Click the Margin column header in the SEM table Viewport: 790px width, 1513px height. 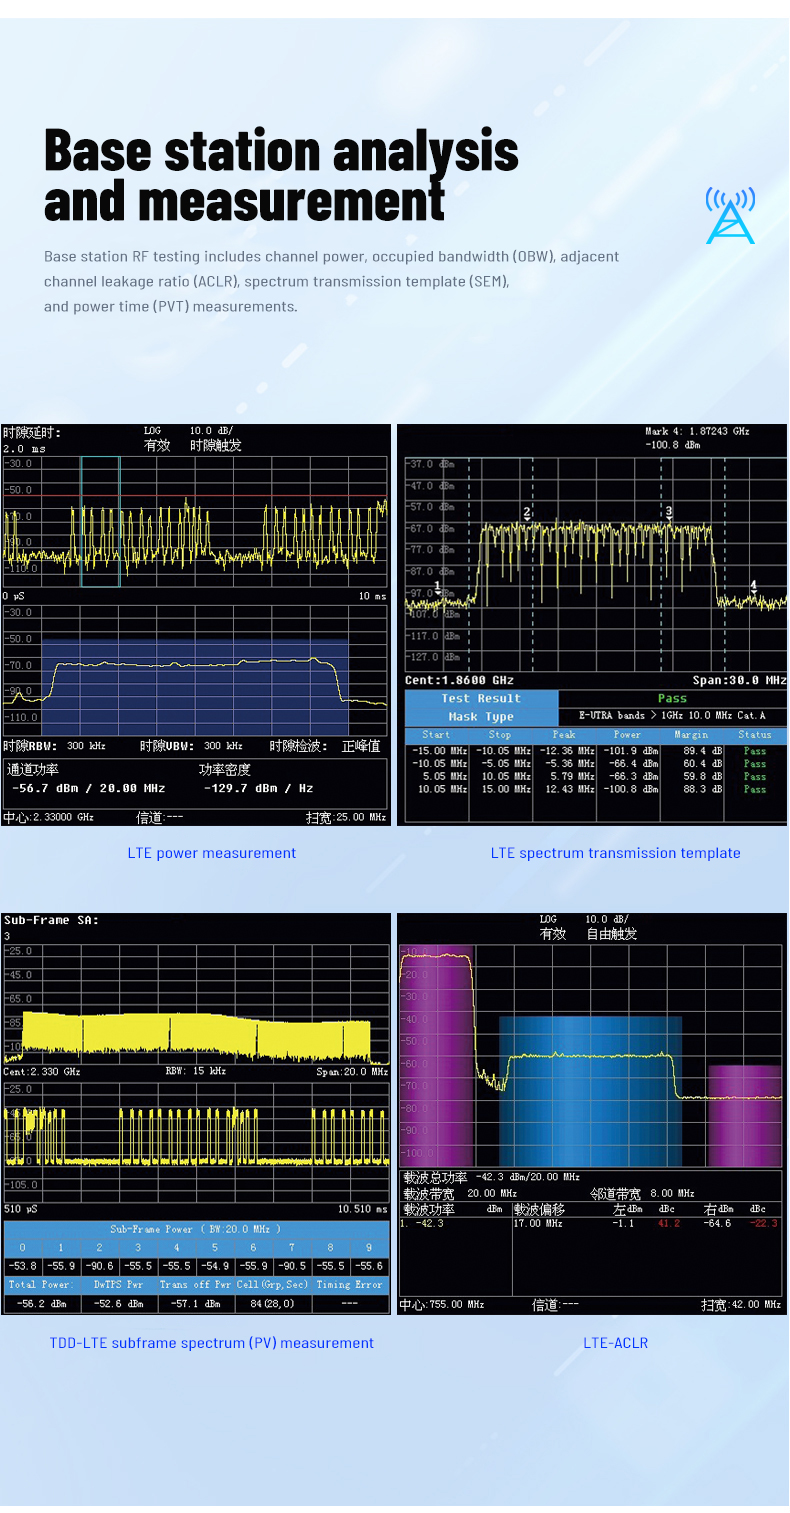pyautogui.click(x=691, y=735)
